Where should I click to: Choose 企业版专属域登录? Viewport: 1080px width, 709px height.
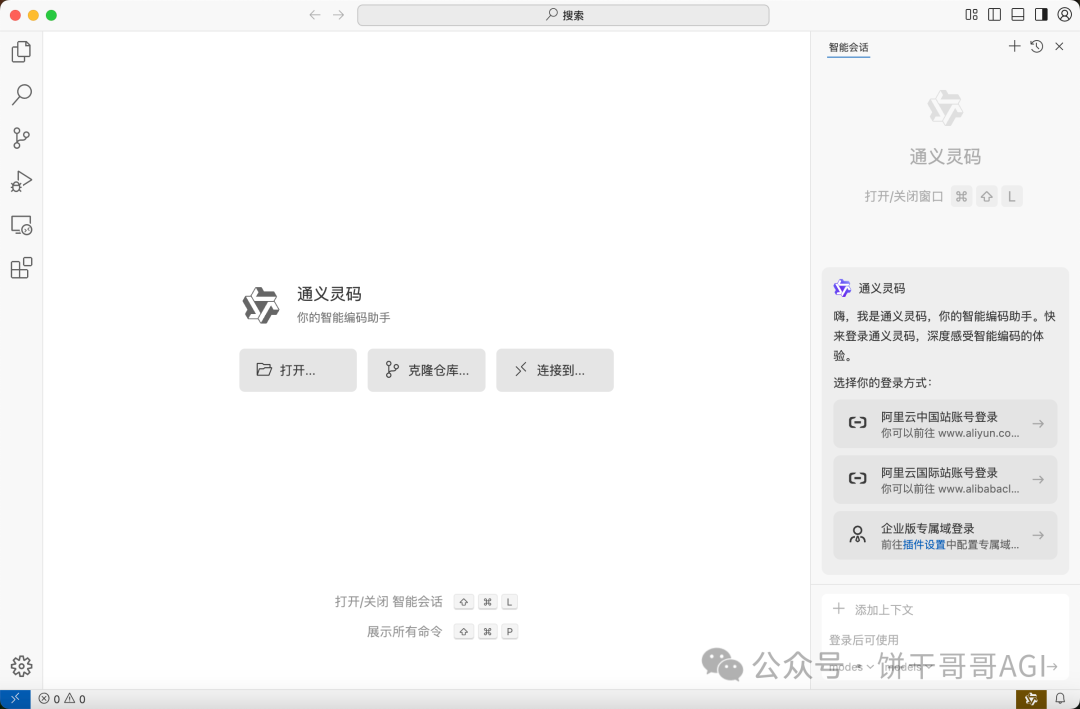coord(945,535)
